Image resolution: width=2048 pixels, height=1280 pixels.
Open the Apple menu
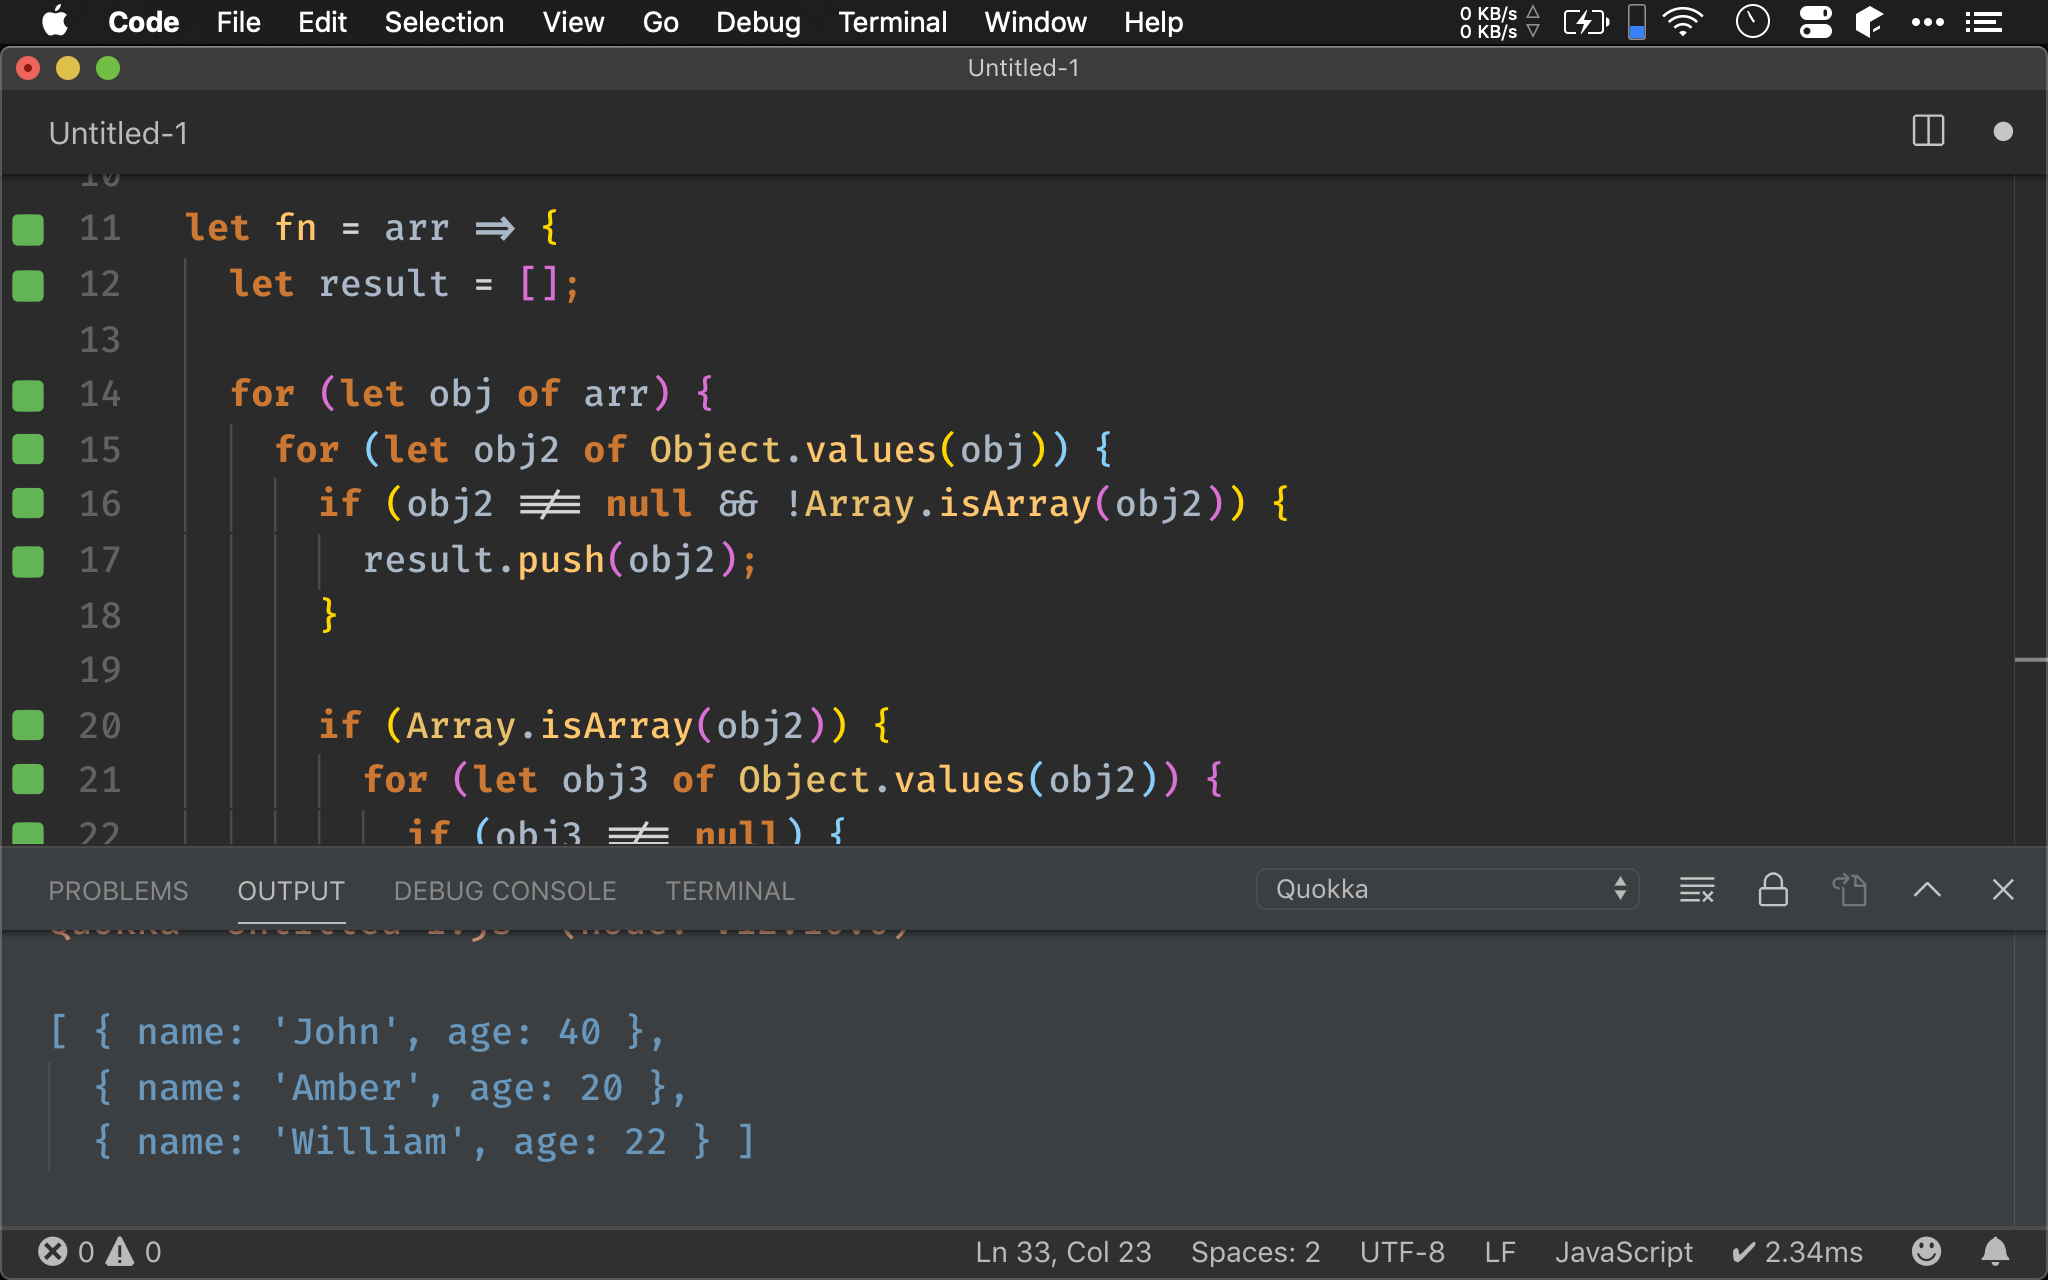pos(55,22)
